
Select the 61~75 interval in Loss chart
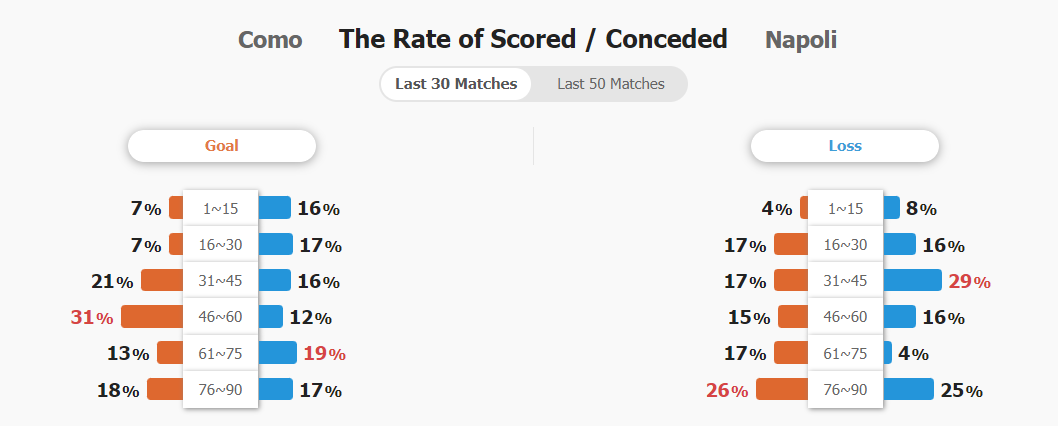click(845, 353)
